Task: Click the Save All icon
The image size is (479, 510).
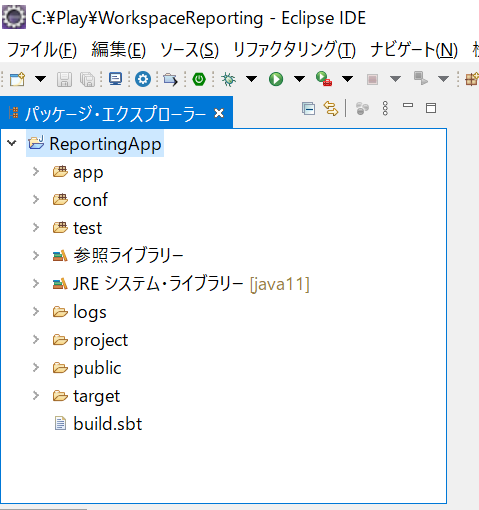Action: pyautogui.click(x=88, y=80)
